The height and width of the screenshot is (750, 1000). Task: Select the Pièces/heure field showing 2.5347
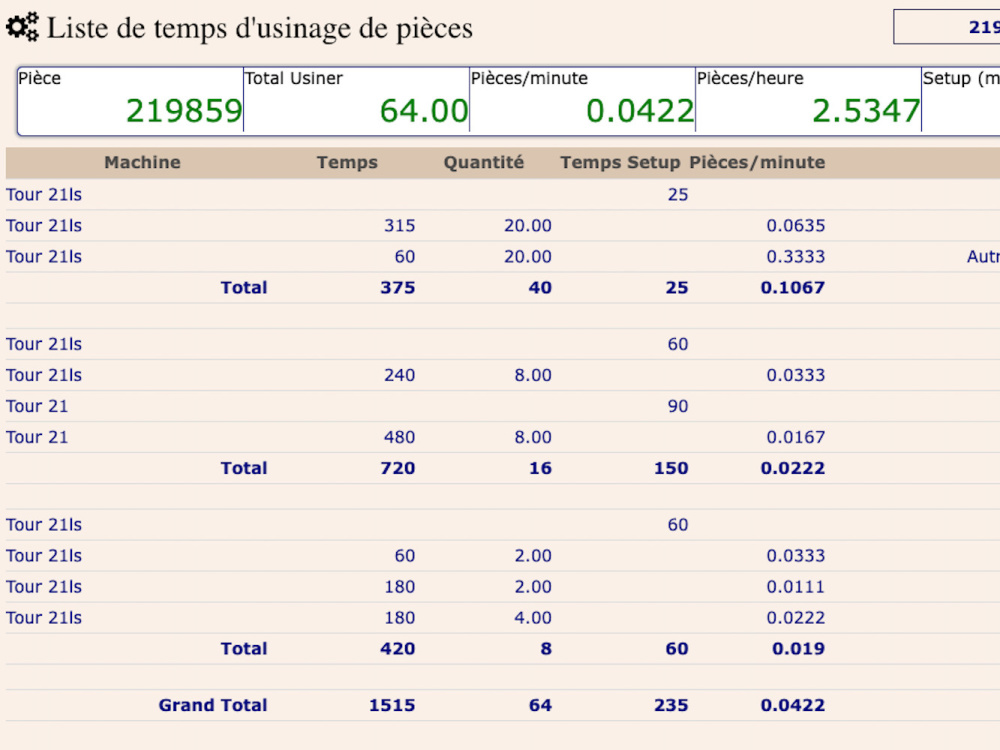click(809, 100)
